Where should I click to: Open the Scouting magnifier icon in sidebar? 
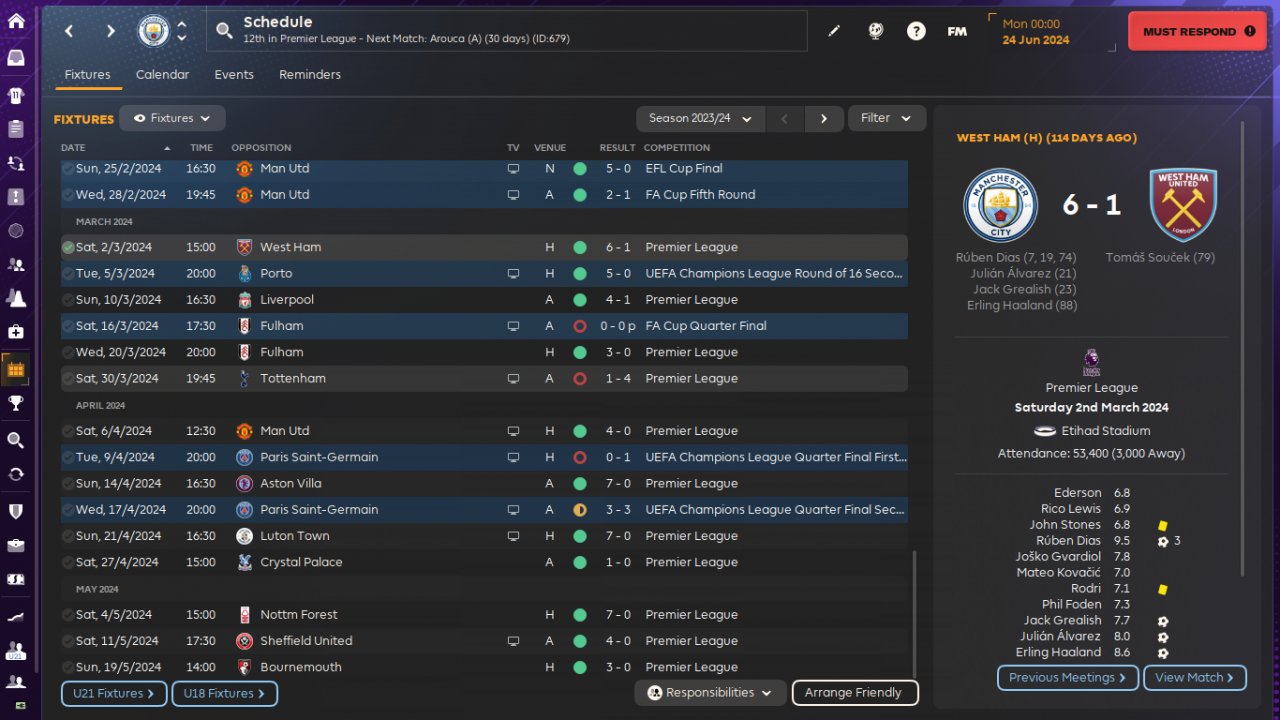(x=16, y=440)
